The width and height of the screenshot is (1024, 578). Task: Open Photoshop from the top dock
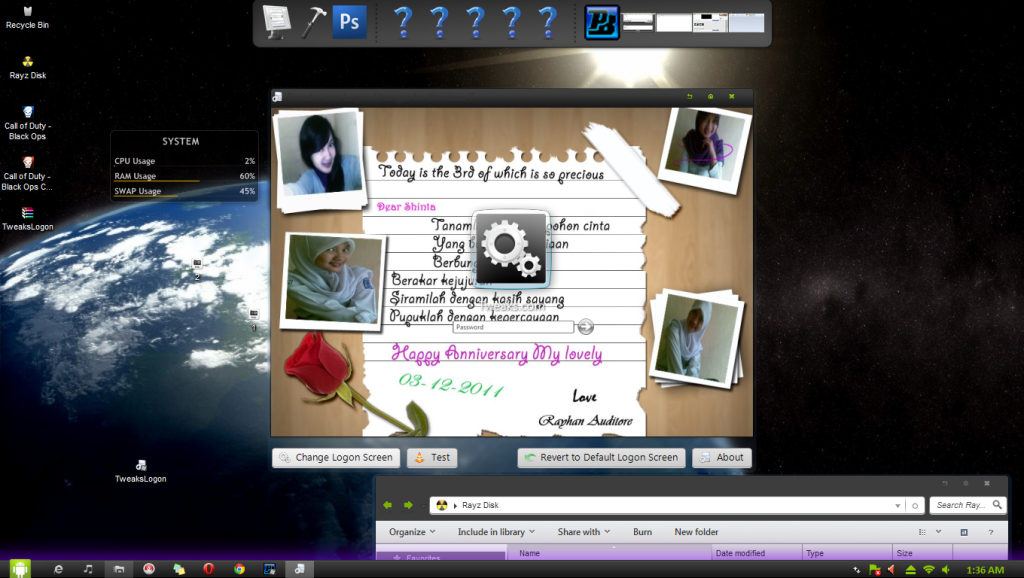(350, 22)
